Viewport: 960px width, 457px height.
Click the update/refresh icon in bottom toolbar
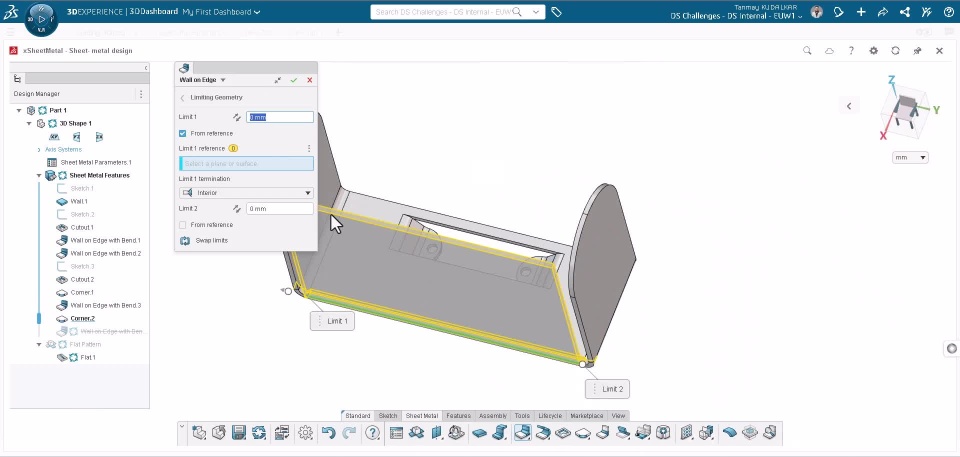click(x=259, y=432)
